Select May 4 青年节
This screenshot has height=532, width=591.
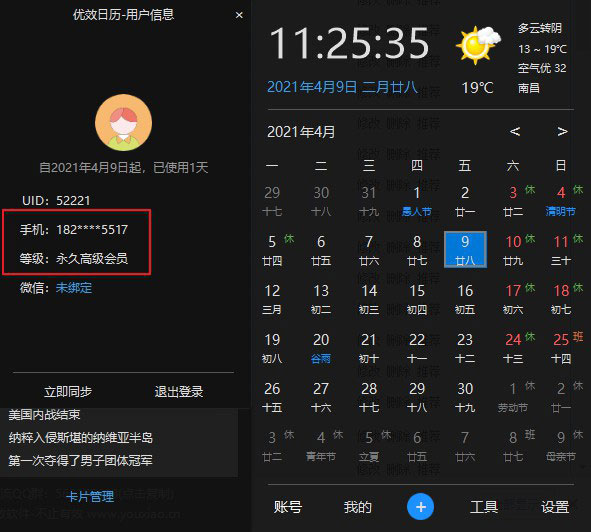[x=321, y=446]
